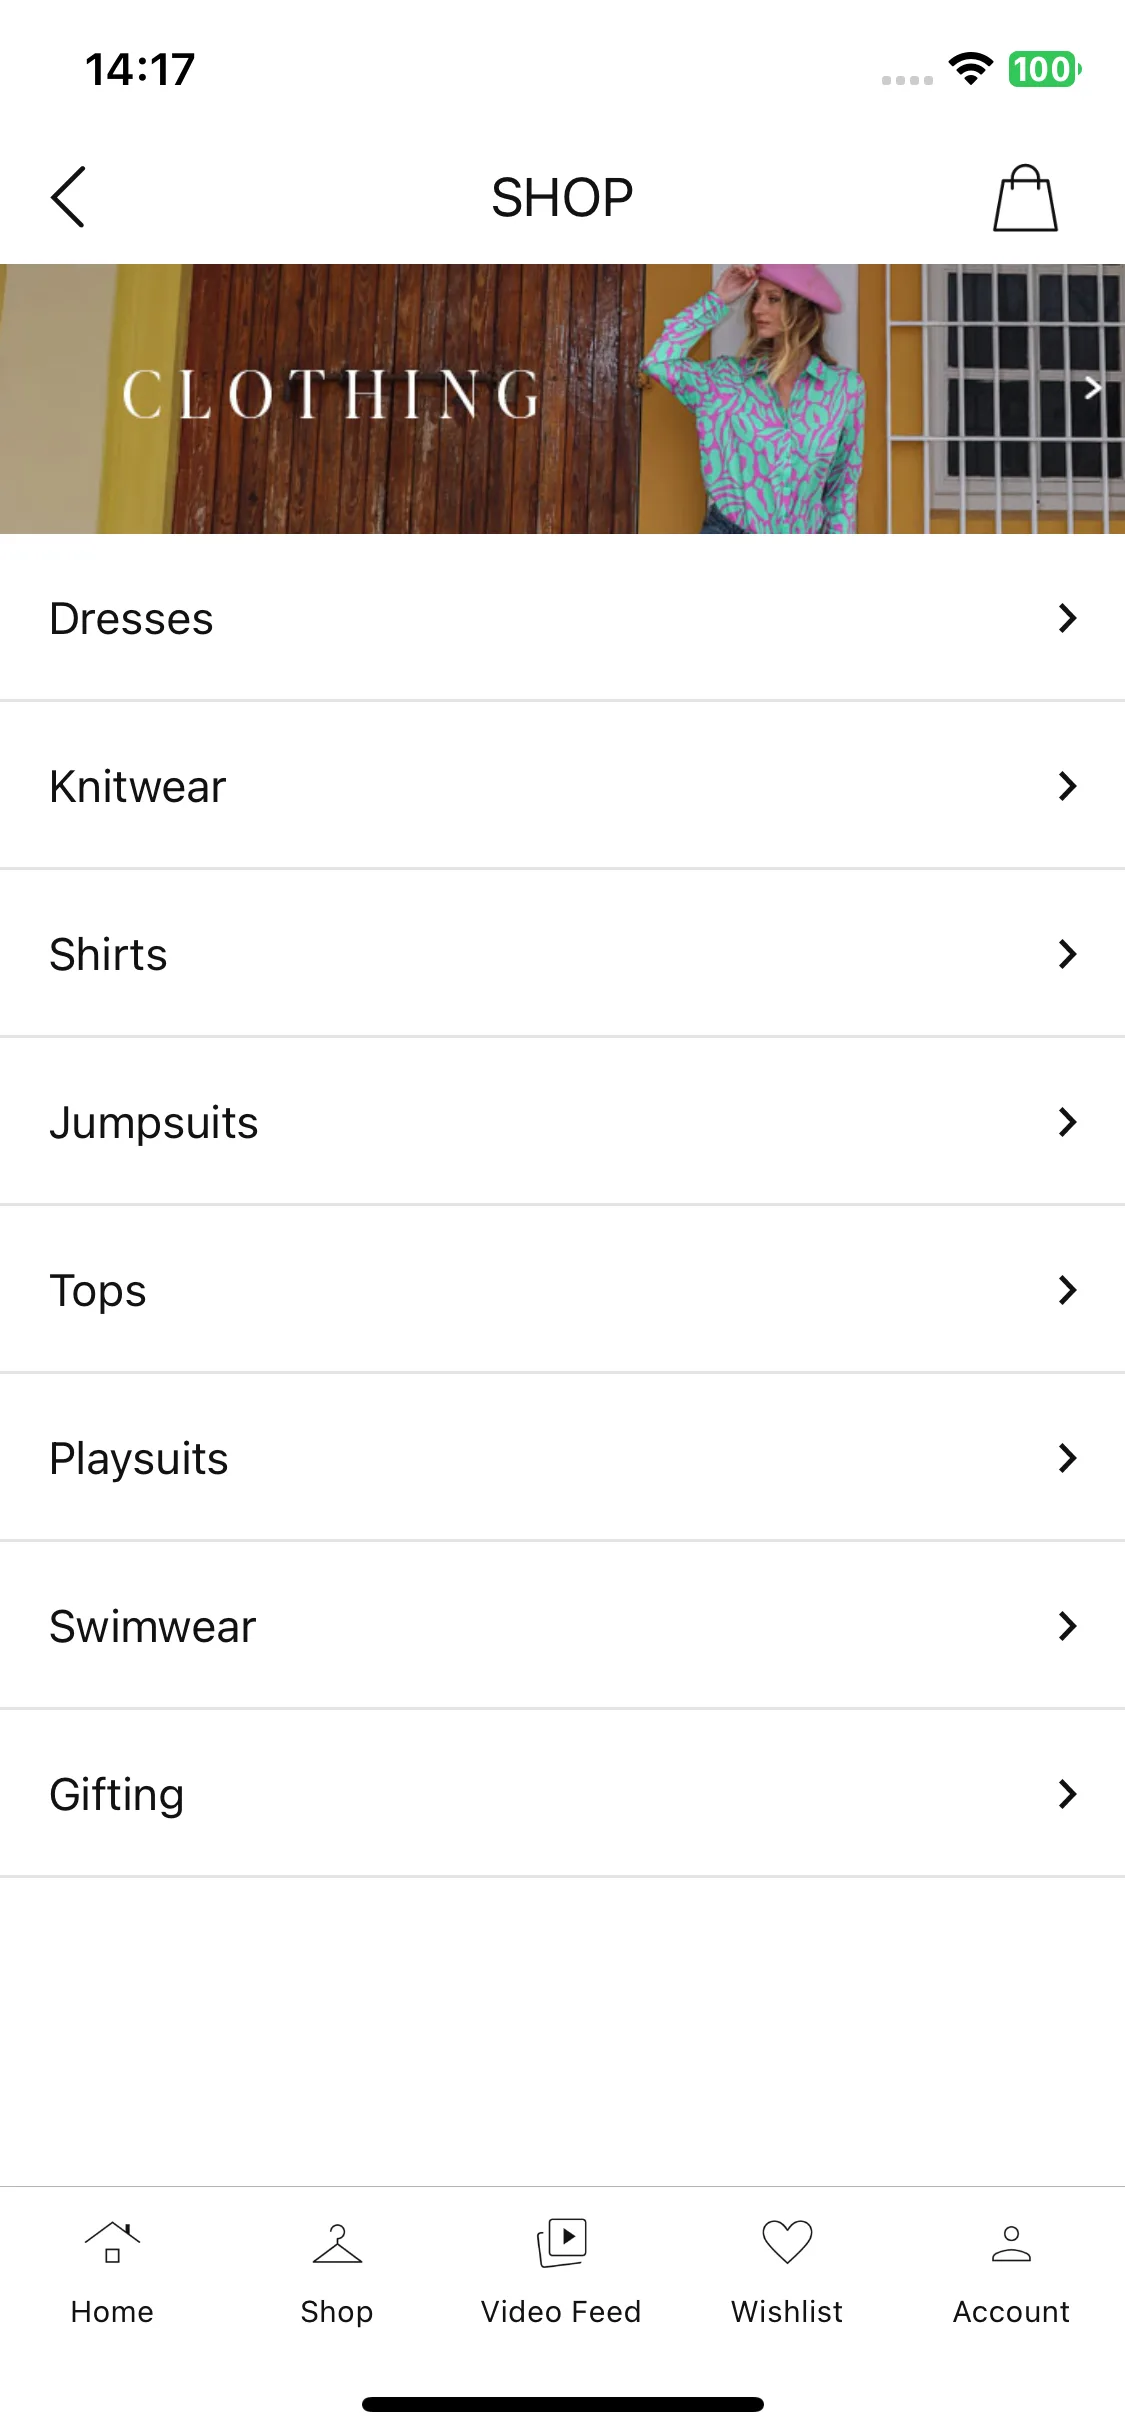Tap the back arrow icon
Image resolution: width=1125 pixels, height=2436 pixels.
tap(68, 197)
